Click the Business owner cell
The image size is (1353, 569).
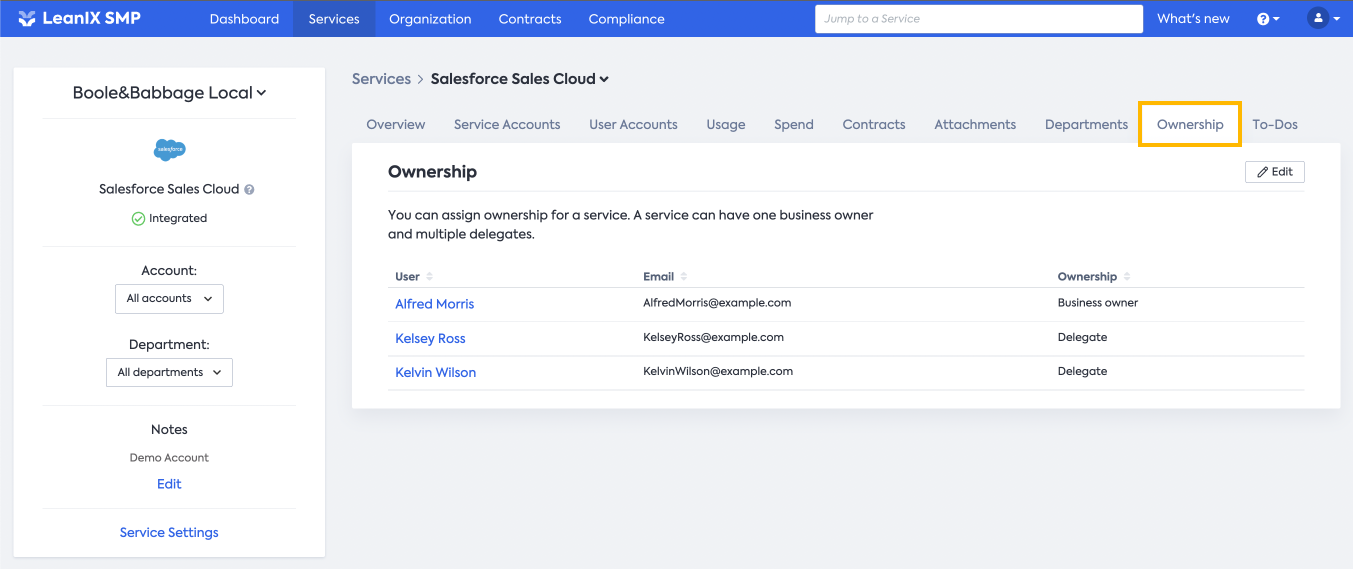point(1098,303)
